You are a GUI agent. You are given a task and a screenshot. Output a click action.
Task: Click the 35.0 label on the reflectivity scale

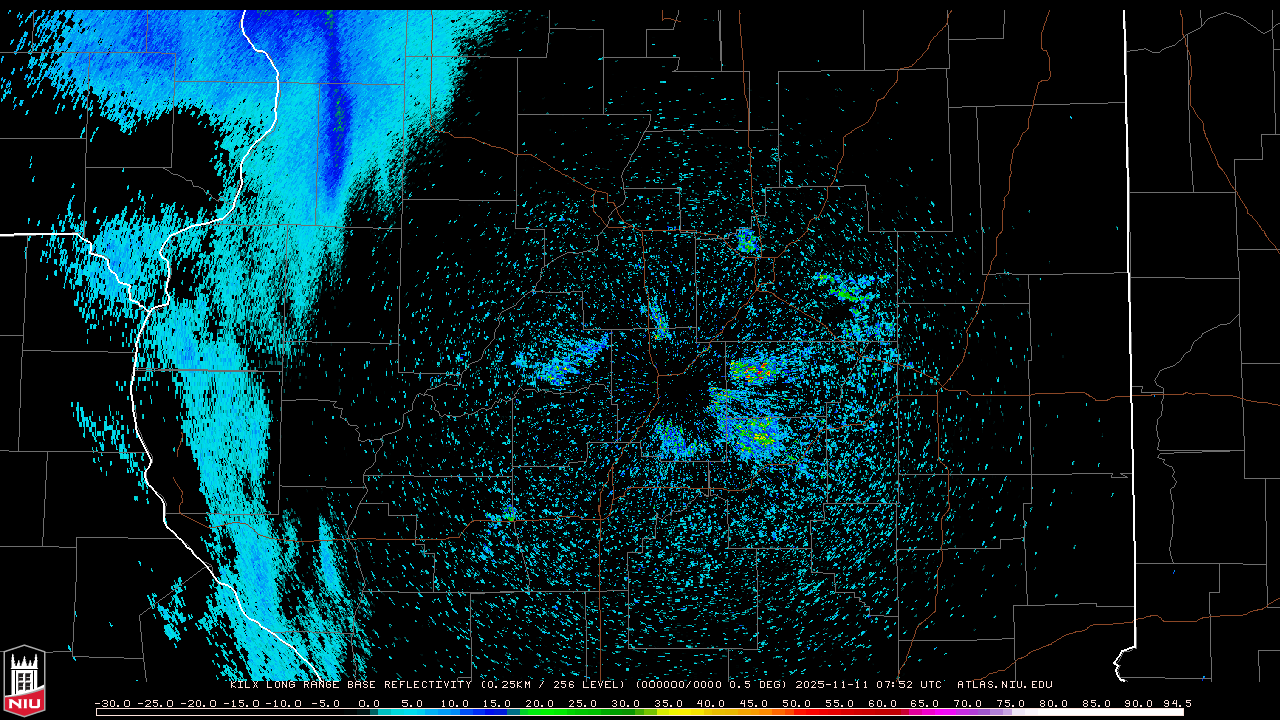pos(669,703)
